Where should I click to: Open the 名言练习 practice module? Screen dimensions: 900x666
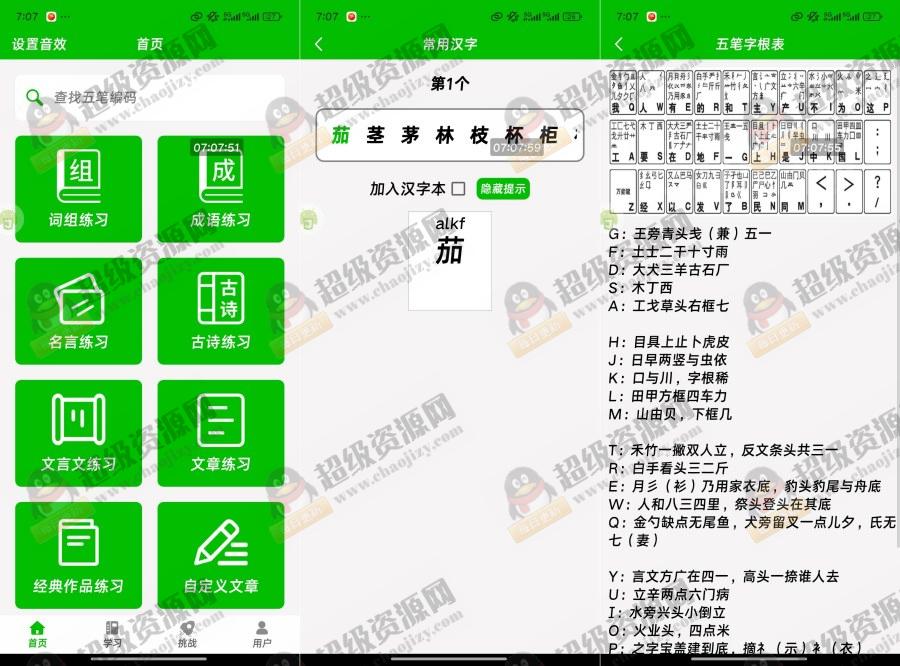click(79, 310)
